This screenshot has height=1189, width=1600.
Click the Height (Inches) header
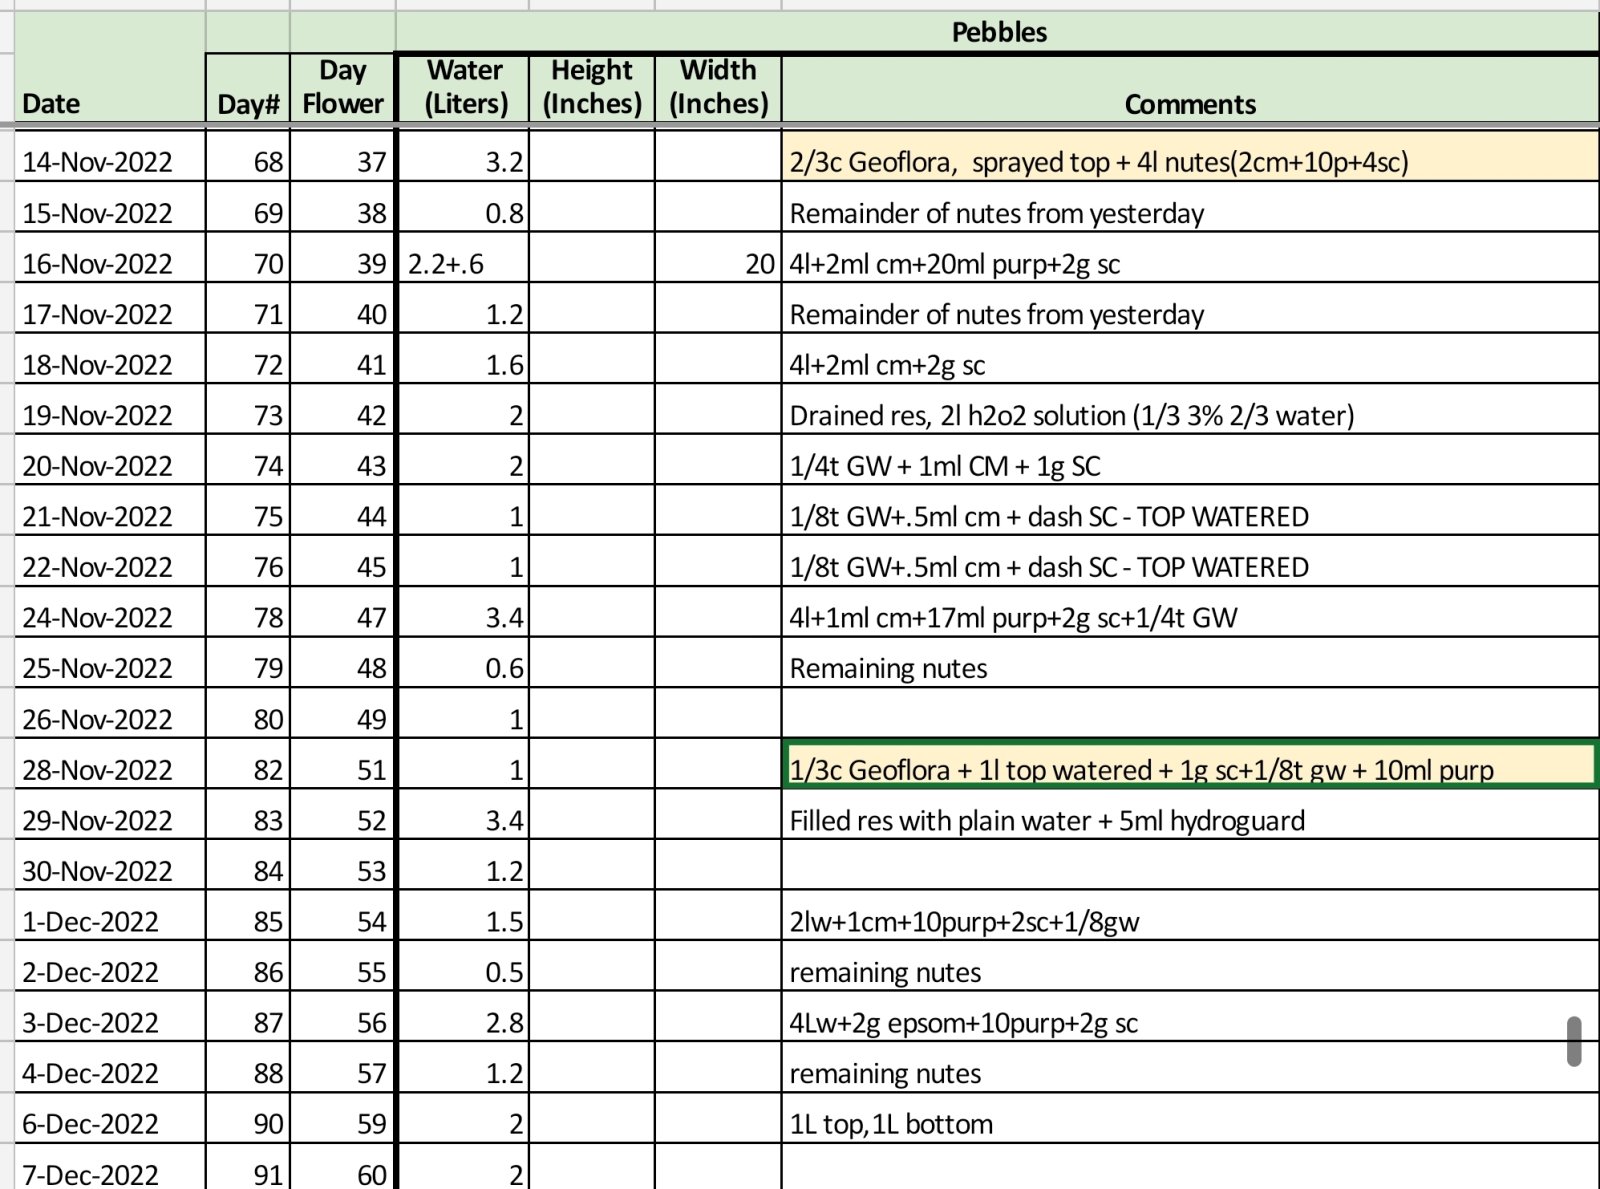592,88
